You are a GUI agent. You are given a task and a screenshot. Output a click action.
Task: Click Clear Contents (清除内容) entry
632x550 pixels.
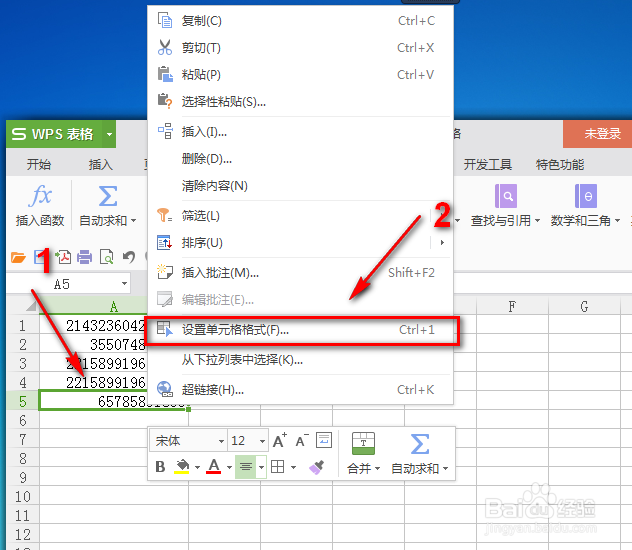(300, 186)
